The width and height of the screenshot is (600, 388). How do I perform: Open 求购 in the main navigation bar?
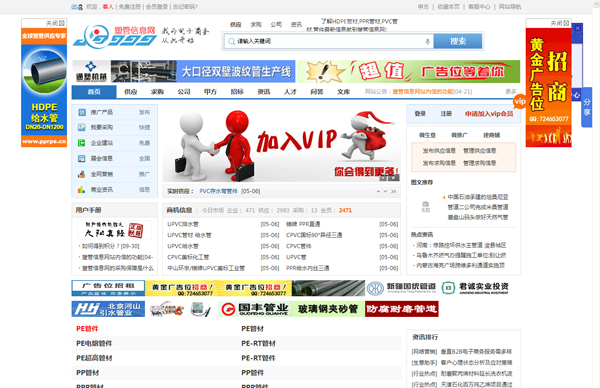pyautogui.click(x=157, y=92)
